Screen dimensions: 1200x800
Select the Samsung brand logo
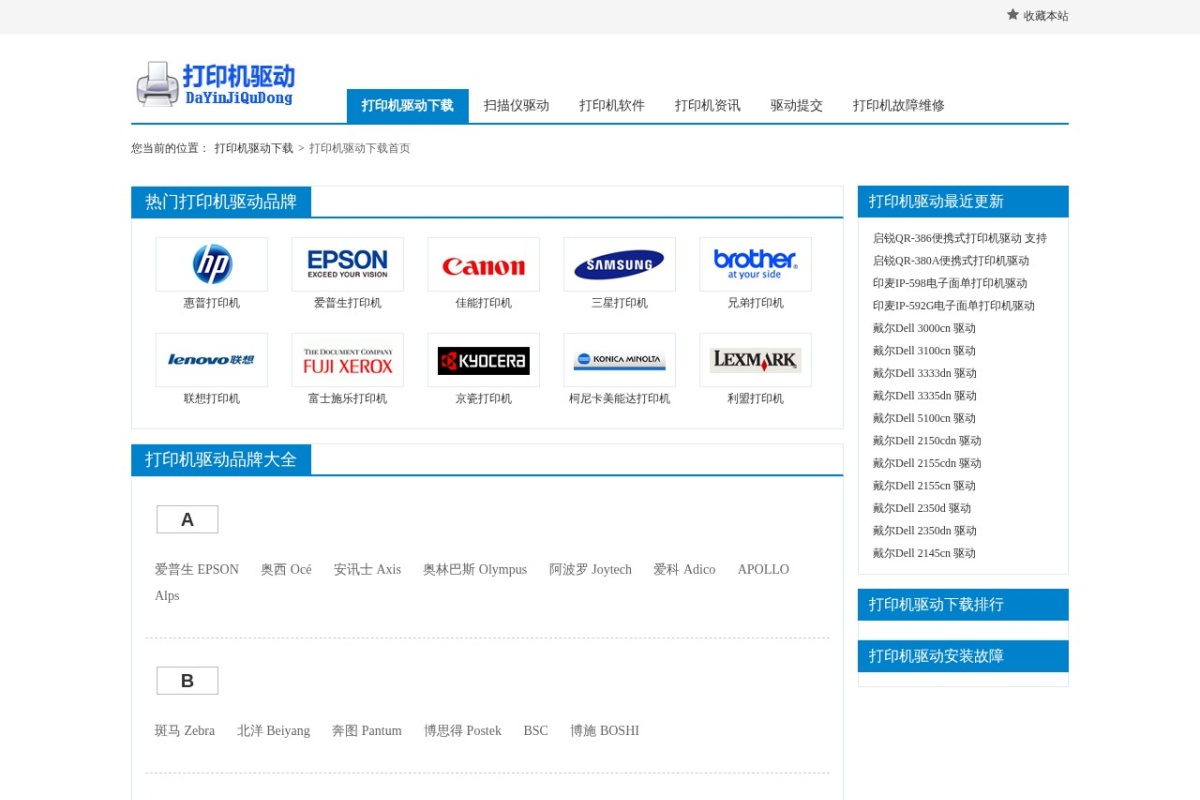620,264
